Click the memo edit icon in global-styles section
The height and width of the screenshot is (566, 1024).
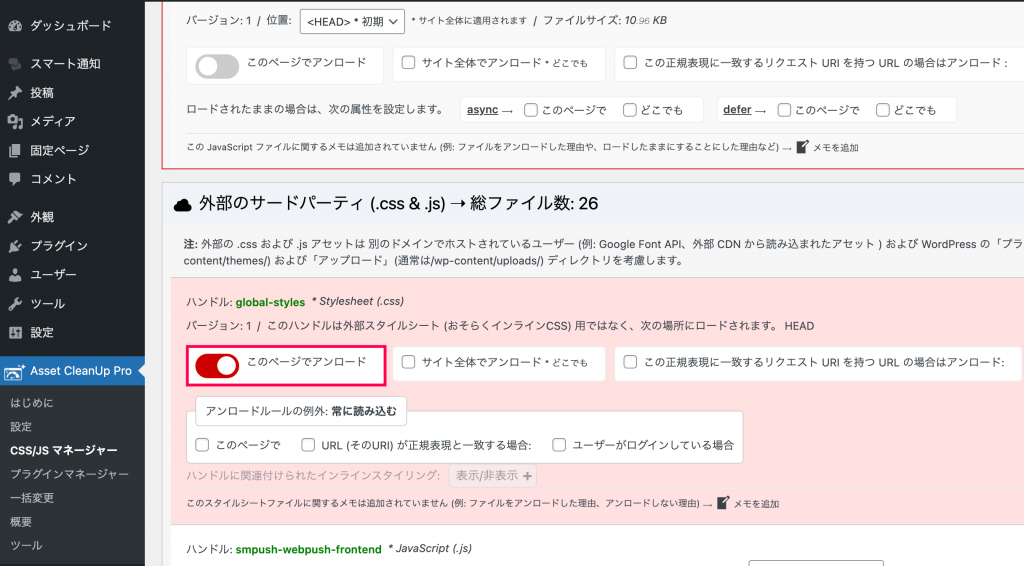[723, 503]
